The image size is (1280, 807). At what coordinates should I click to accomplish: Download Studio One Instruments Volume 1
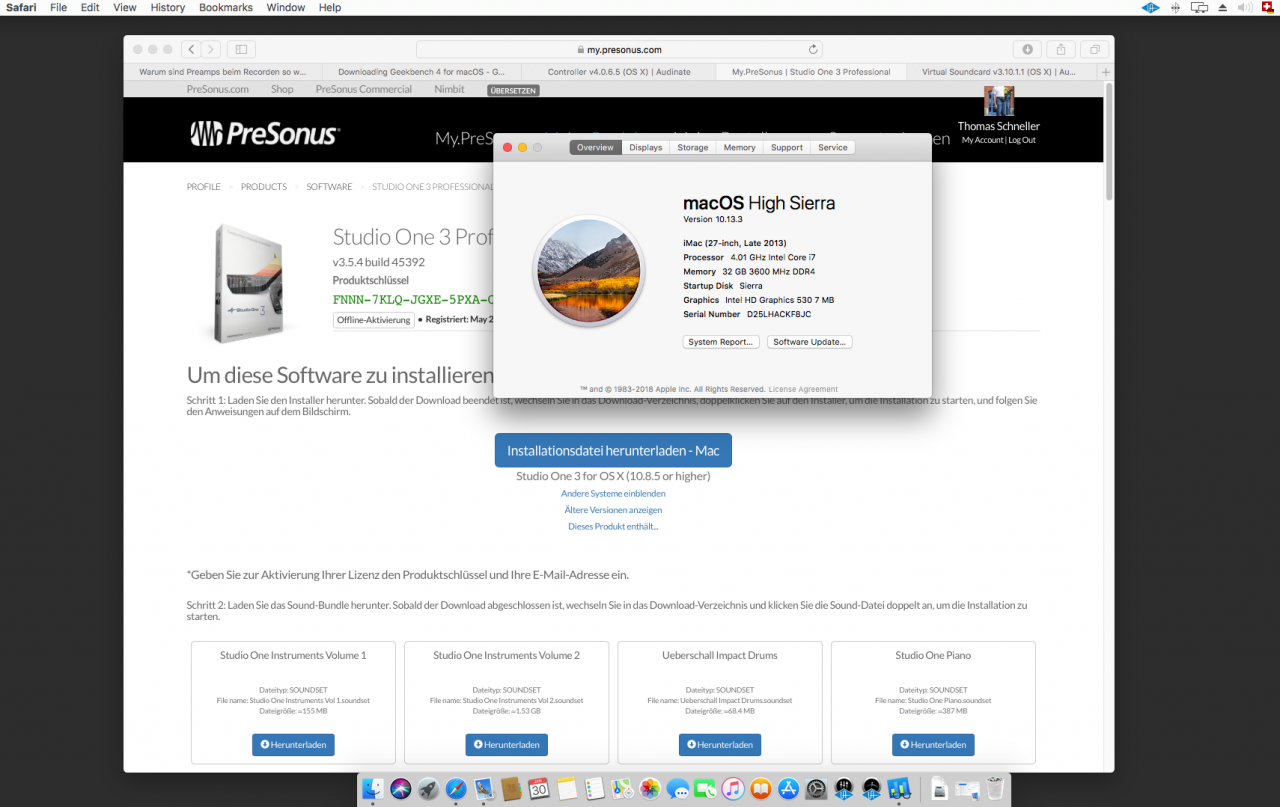(293, 744)
